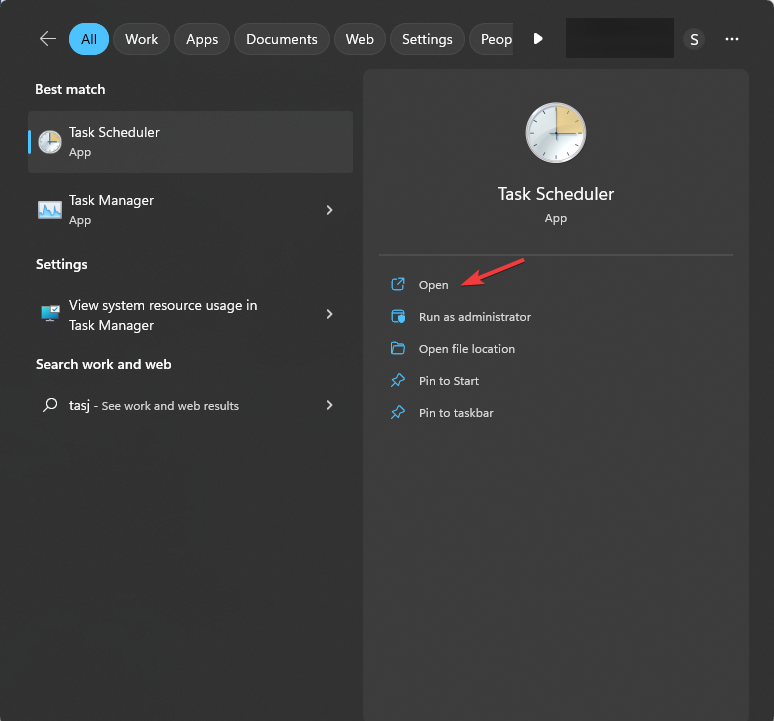This screenshot has height=721, width=774.
Task: Click the Task Manager graph icon
Action: click(50, 210)
